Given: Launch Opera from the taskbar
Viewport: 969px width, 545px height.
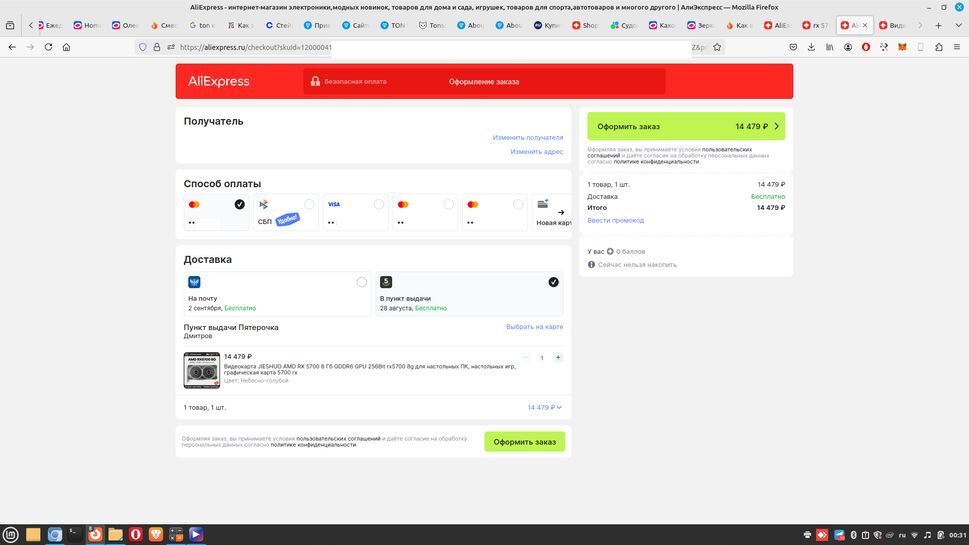Looking at the screenshot, I should [135, 534].
